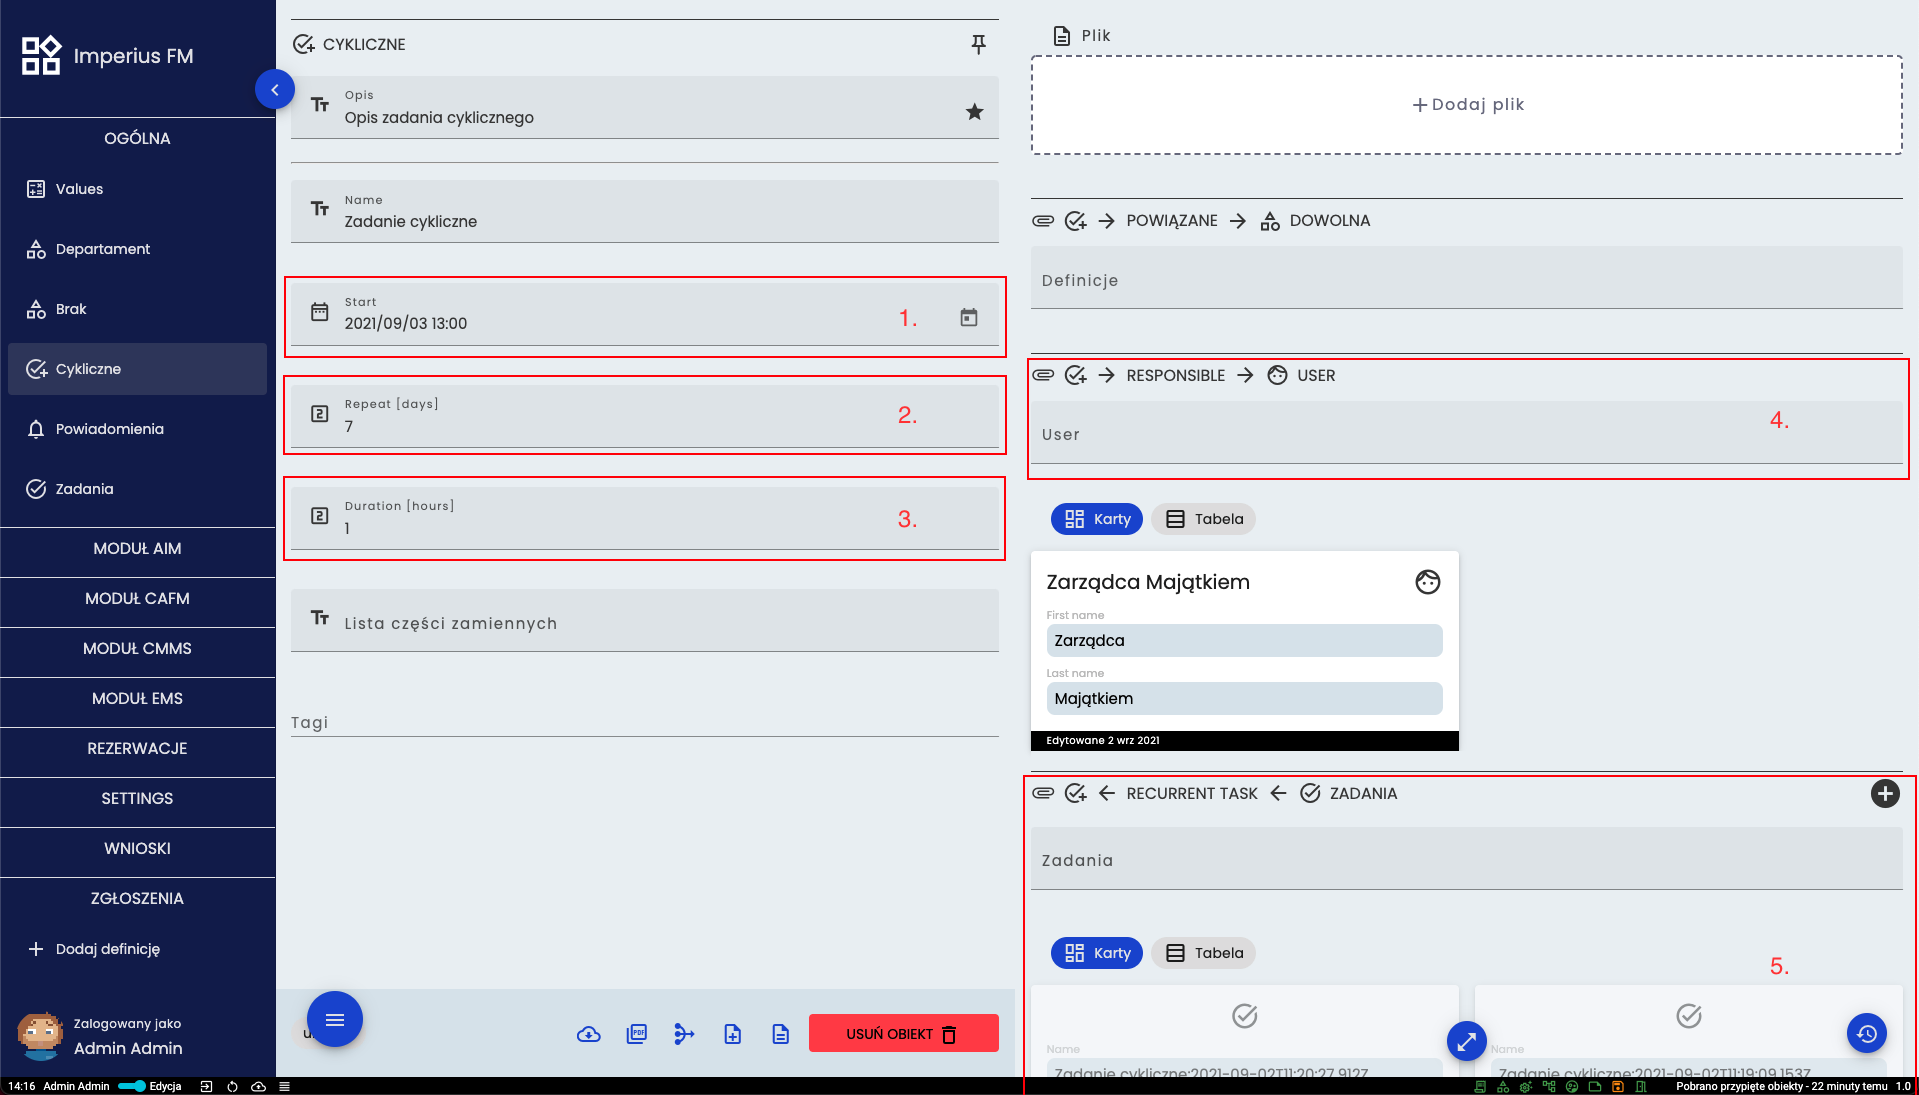Click the USUŃ OBIEKT delete button
This screenshot has width=1919, height=1095.
click(x=903, y=1034)
